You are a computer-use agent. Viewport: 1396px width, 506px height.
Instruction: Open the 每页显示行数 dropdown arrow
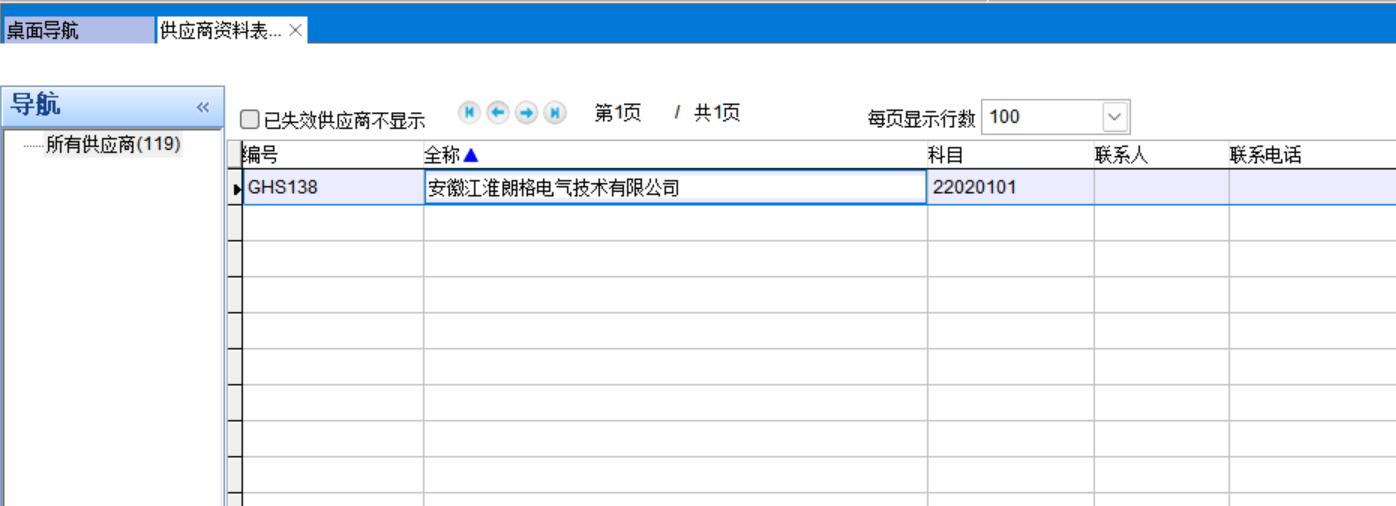tap(1115, 117)
